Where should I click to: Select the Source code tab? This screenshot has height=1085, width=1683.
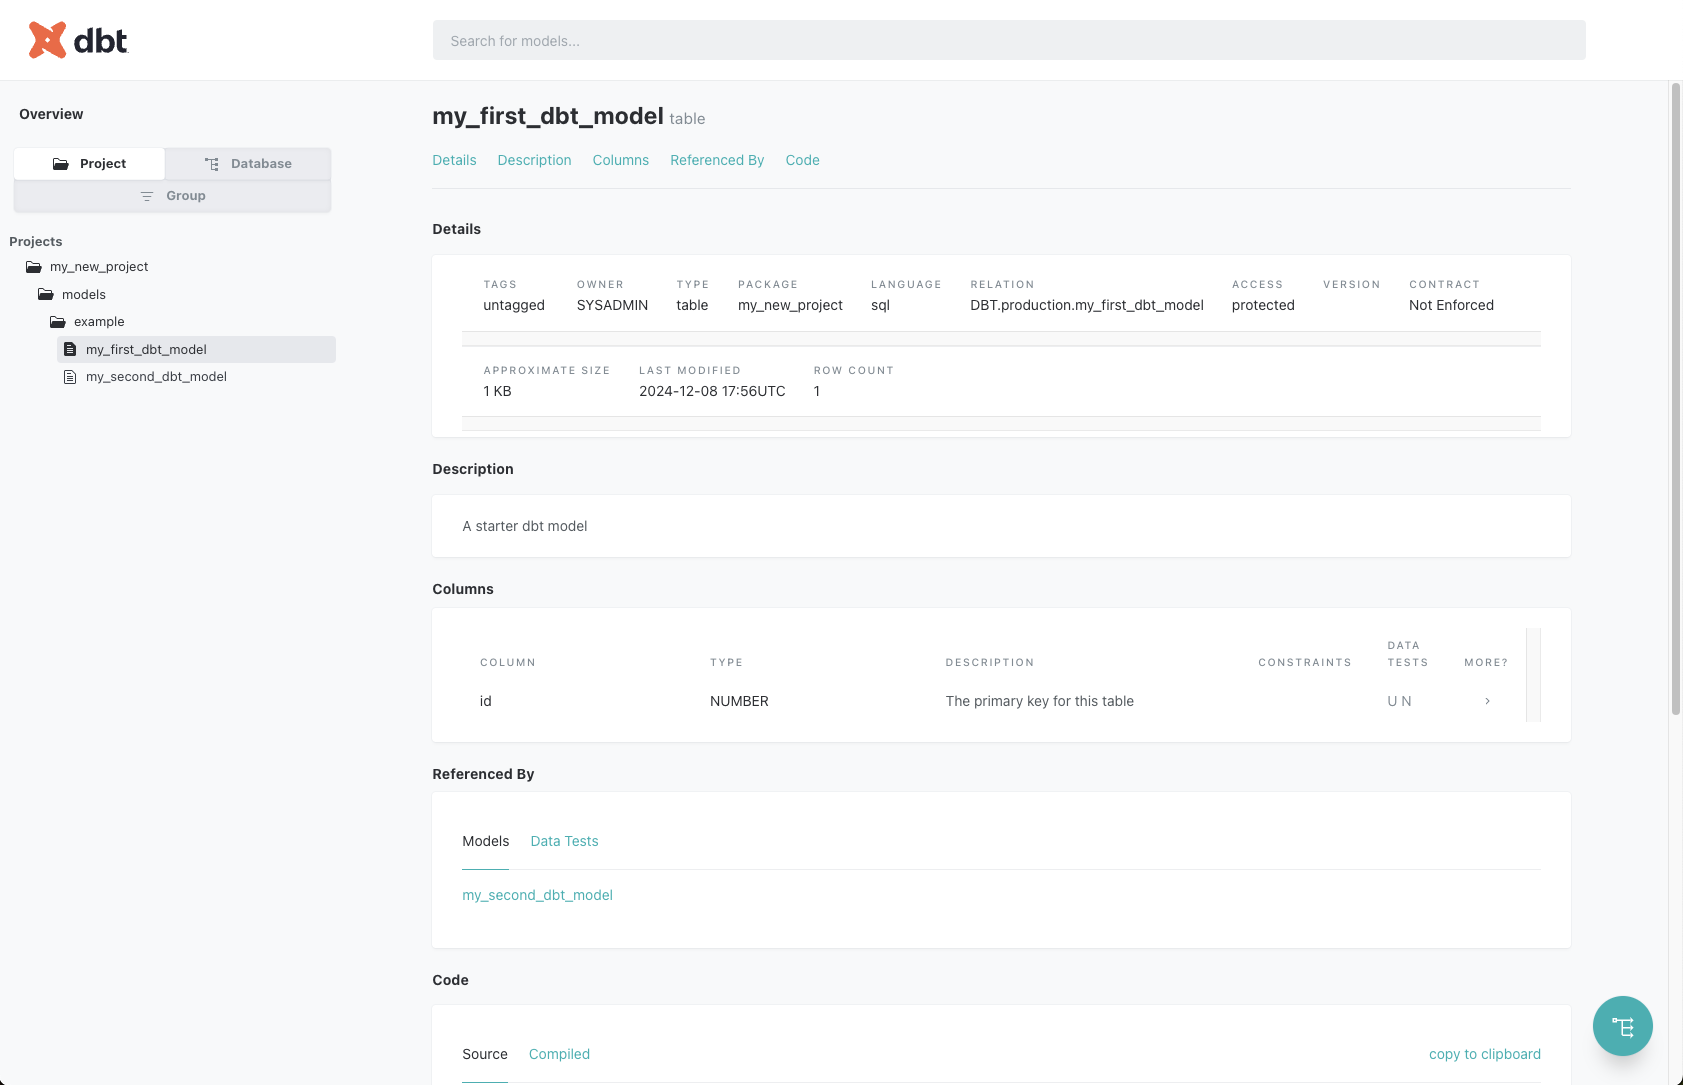[x=485, y=1054]
